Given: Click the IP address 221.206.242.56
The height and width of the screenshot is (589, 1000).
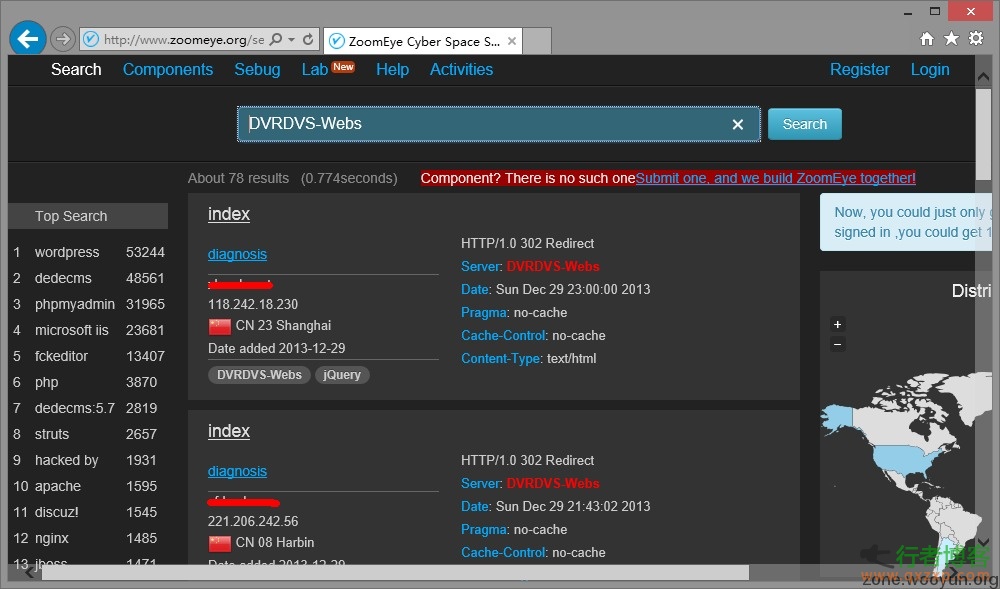Looking at the screenshot, I should tap(253, 521).
